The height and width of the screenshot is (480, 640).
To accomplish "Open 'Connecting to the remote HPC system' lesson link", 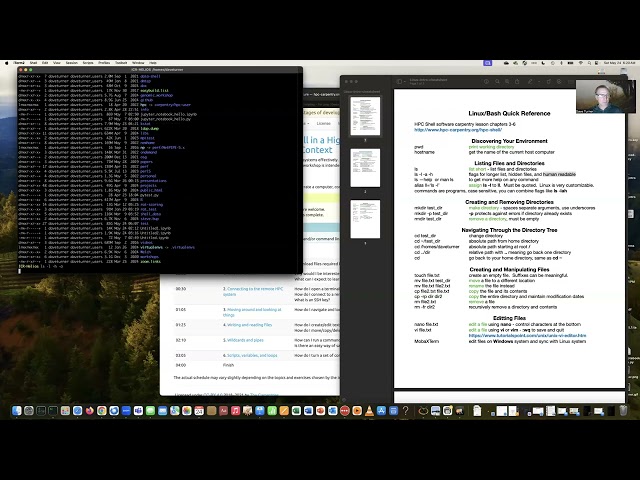I will [x=253, y=291].
